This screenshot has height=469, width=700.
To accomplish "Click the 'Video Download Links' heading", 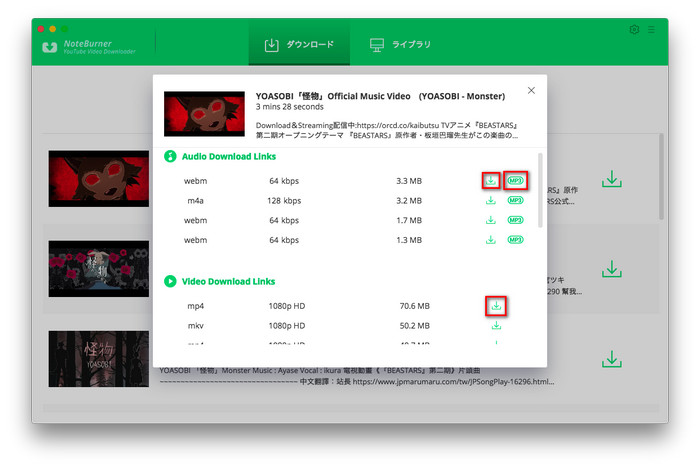I will tap(228, 282).
